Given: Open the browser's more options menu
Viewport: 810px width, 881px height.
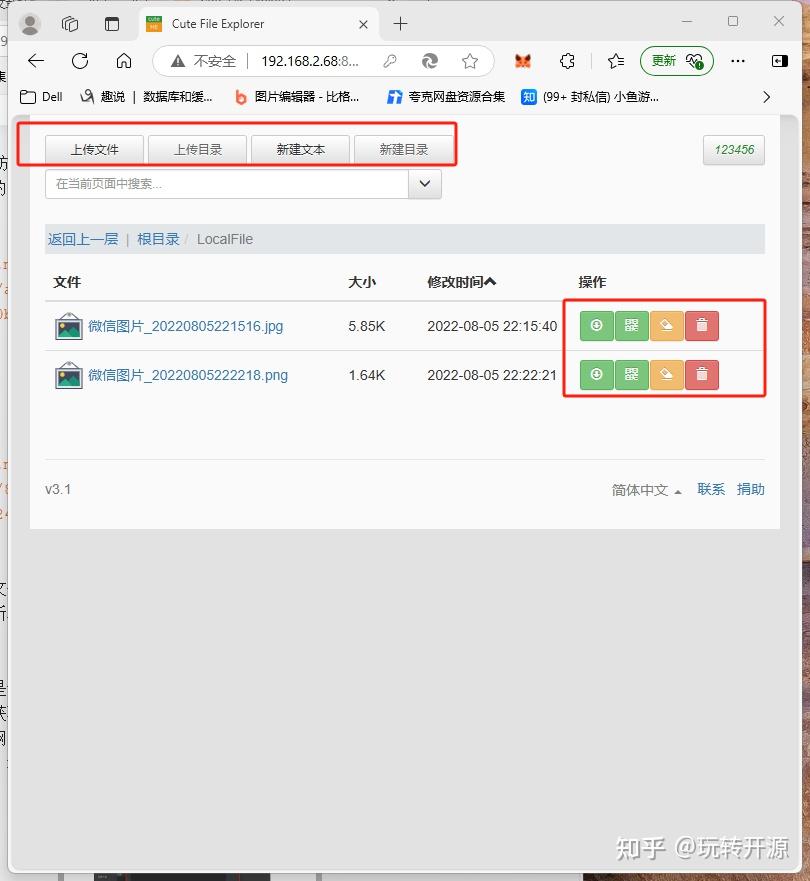Looking at the screenshot, I should 738,61.
